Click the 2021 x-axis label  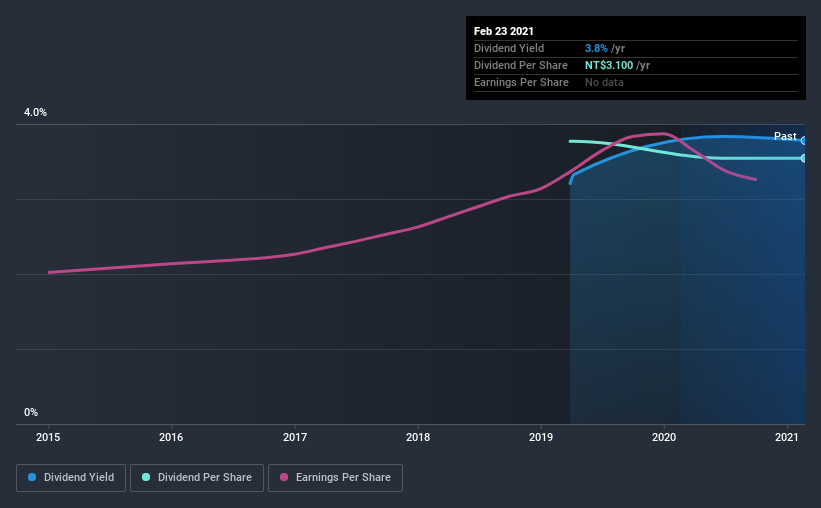pos(787,437)
